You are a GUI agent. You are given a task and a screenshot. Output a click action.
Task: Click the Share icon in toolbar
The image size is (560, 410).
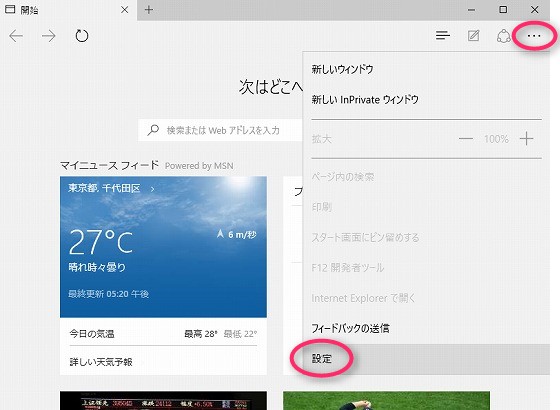click(x=504, y=36)
